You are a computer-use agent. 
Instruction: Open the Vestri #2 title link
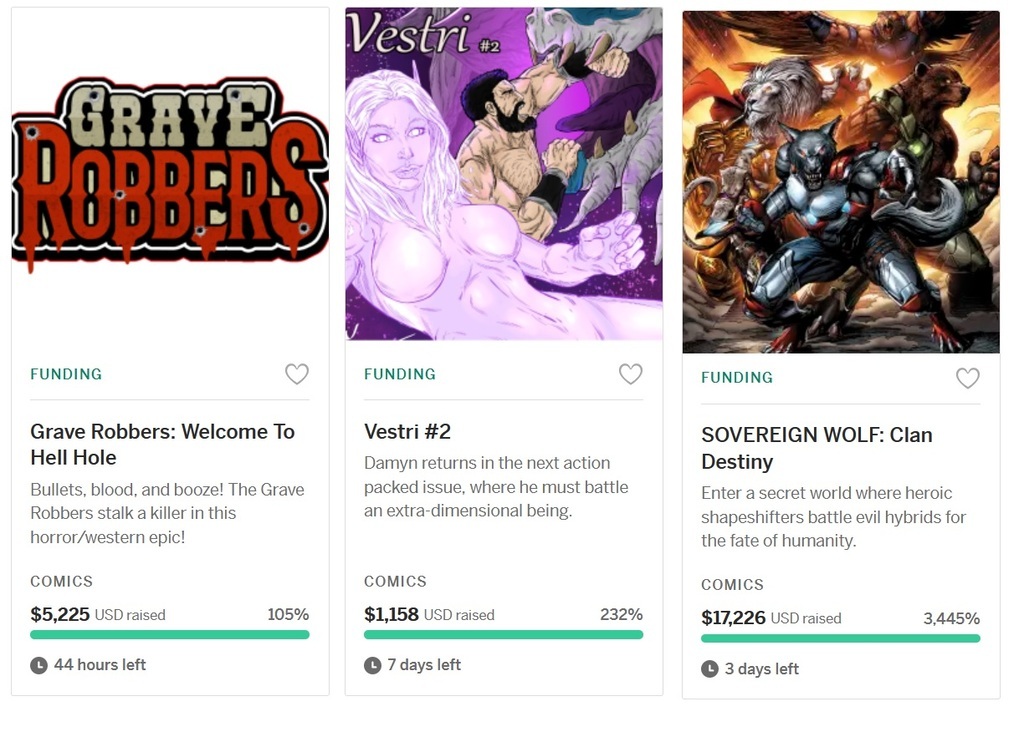pyautogui.click(x=407, y=431)
